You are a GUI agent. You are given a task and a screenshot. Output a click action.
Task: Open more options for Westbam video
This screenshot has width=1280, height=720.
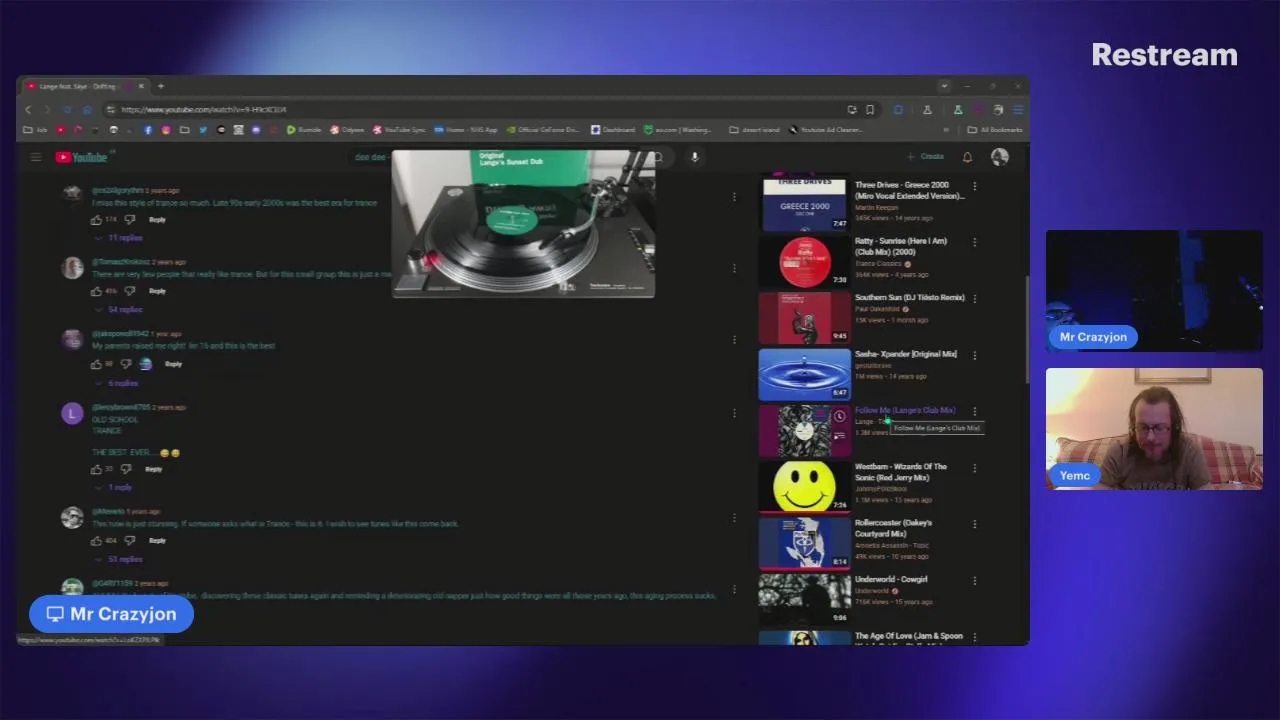(x=975, y=468)
